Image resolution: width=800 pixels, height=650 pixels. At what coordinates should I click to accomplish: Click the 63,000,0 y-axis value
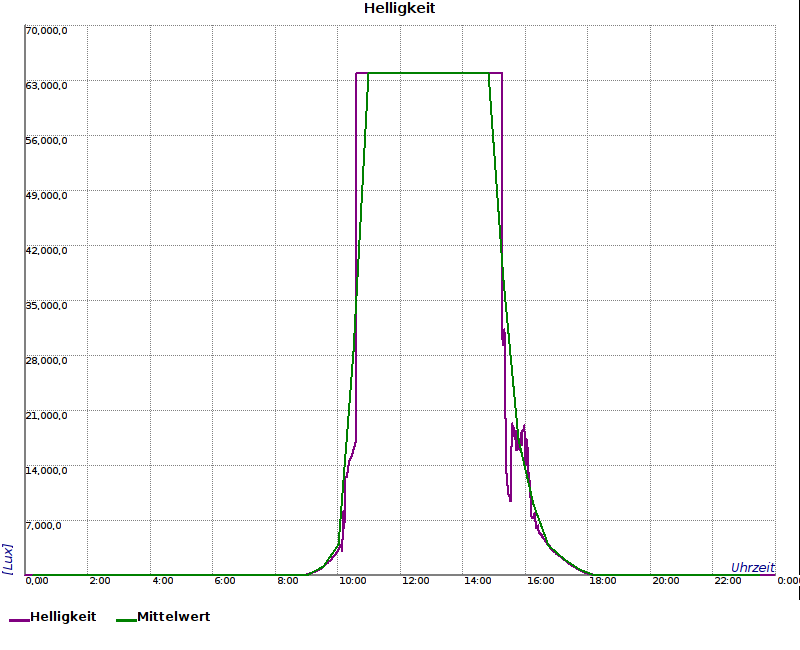(x=46, y=86)
